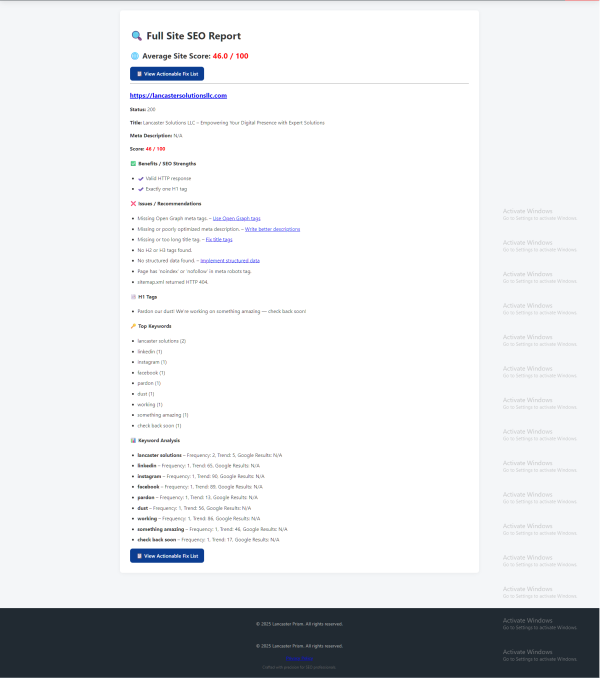Screen dimensions: 600x678
Task: Click the something amazing Keyword Analysis row
Action: (212, 529)
